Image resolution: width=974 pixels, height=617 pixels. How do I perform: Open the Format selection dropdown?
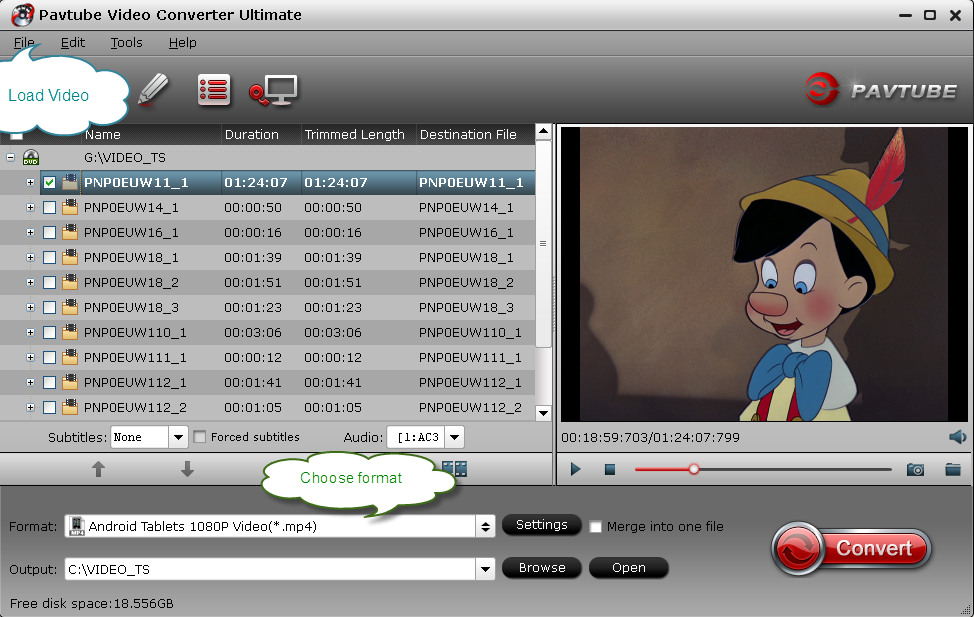[x=485, y=527]
